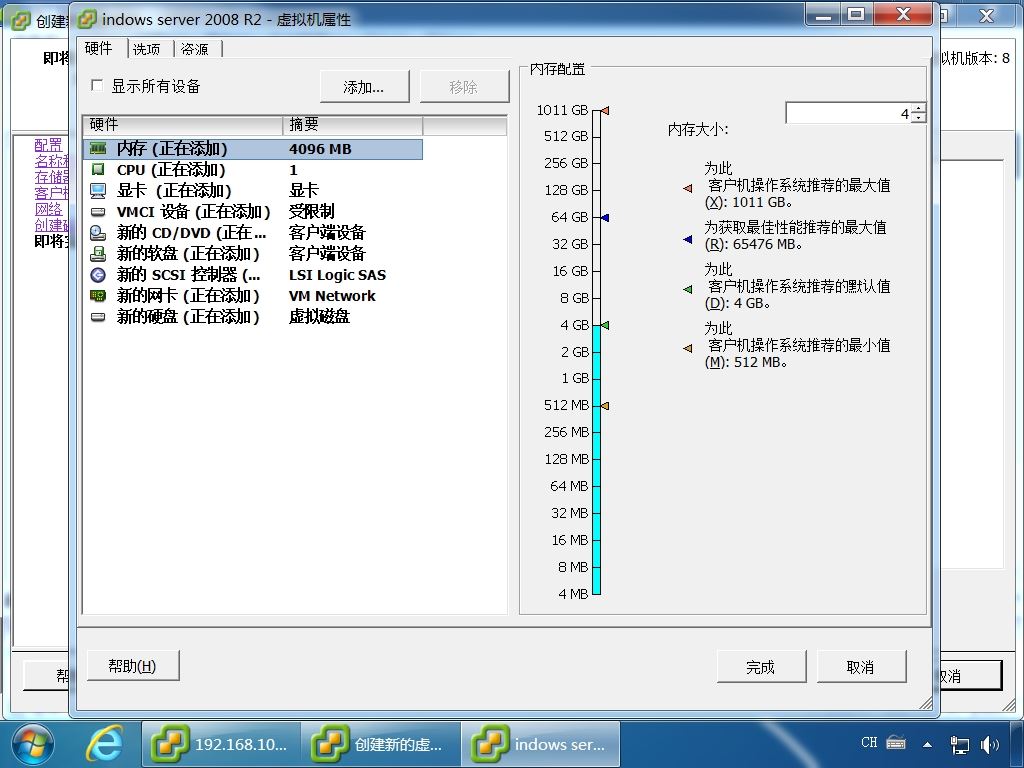Click the memory size input field
The width and height of the screenshot is (1024, 768).
848,112
